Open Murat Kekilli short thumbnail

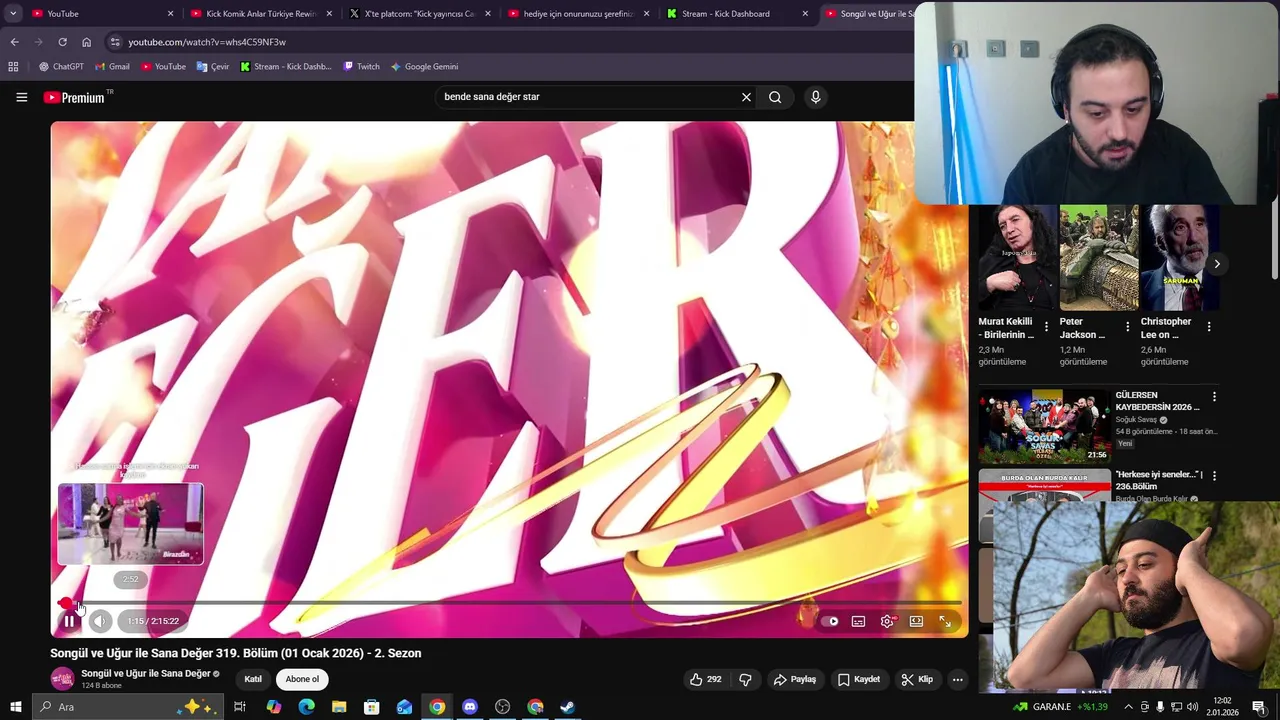tap(1017, 258)
